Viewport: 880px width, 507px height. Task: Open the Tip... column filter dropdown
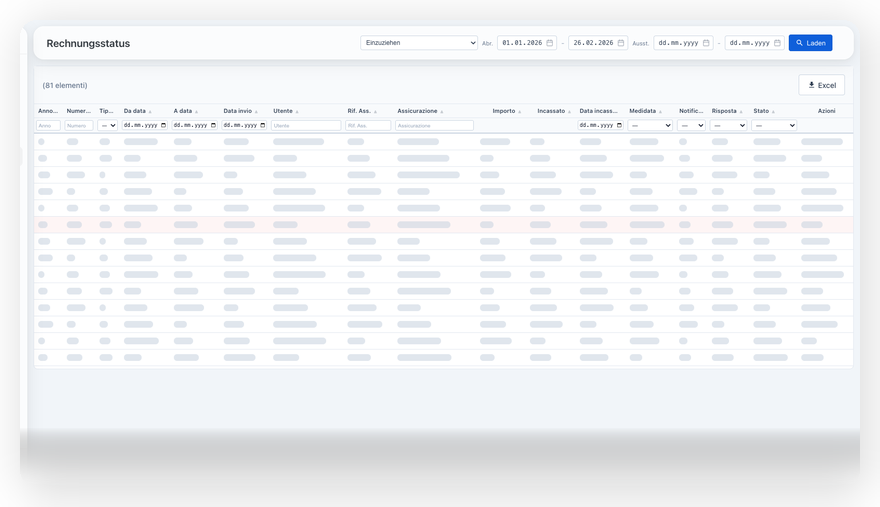click(107, 125)
